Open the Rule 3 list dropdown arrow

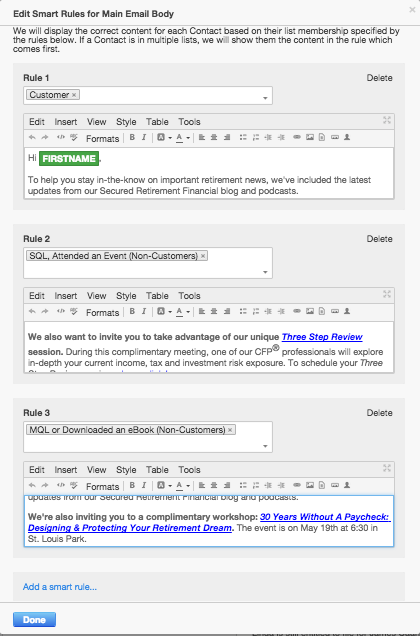pyautogui.click(x=265, y=446)
